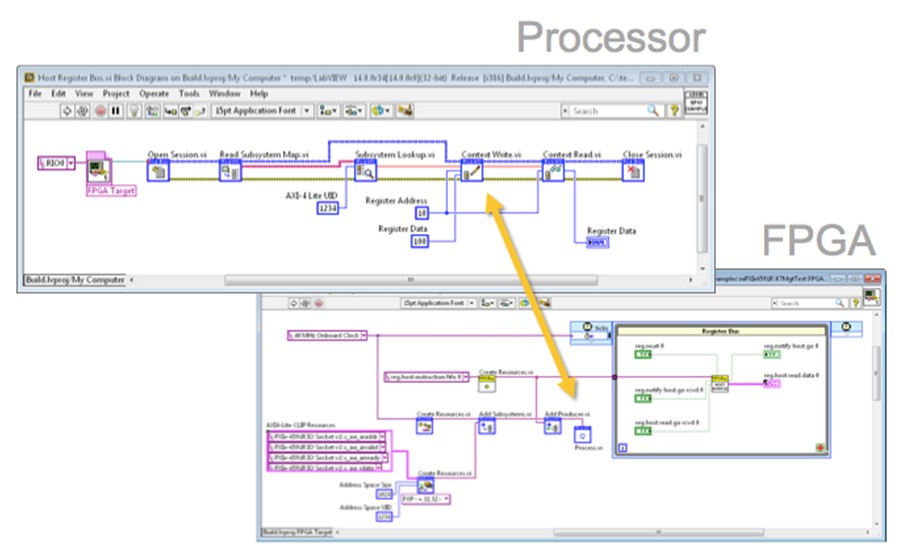Open the Project menu
903x558 pixels.
coord(116,93)
